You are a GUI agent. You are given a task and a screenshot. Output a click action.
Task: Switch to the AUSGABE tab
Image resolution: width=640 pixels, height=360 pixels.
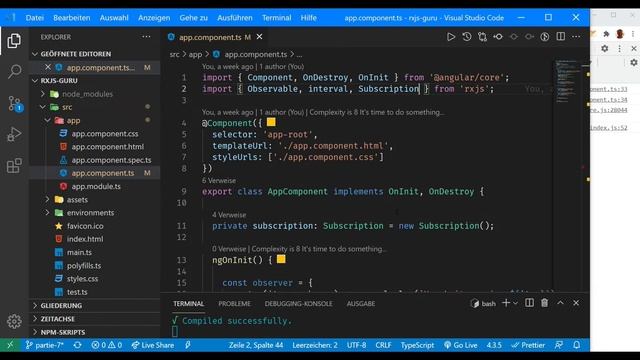pyautogui.click(x=361, y=304)
